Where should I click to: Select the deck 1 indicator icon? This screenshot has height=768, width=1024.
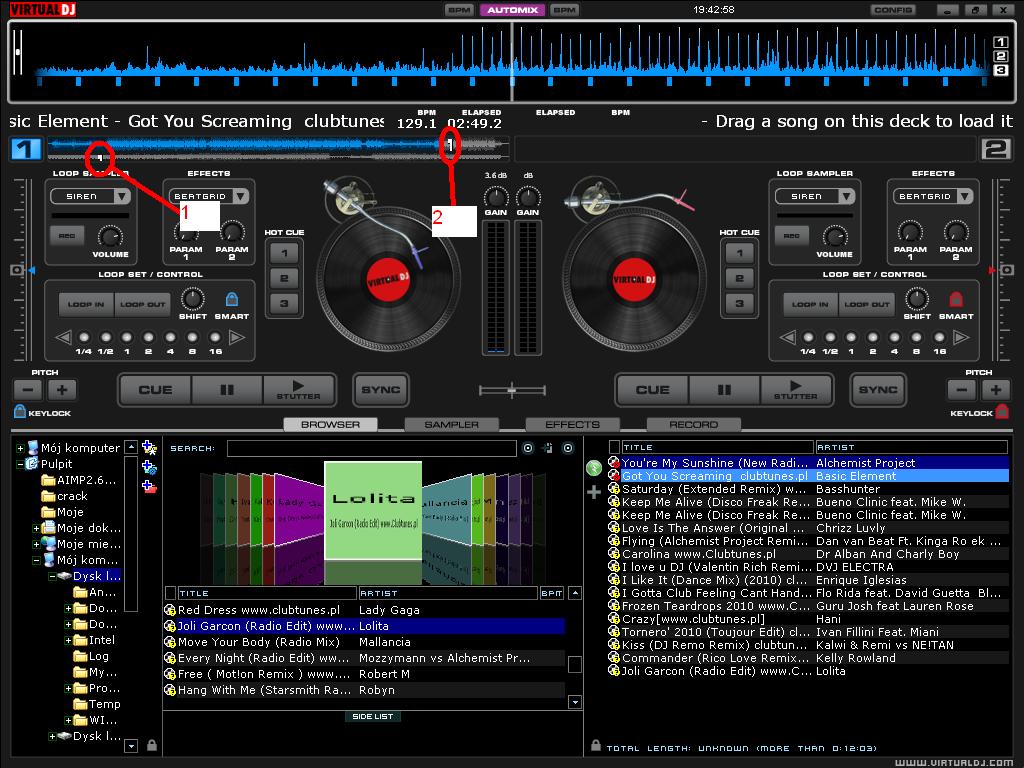[27, 149]
